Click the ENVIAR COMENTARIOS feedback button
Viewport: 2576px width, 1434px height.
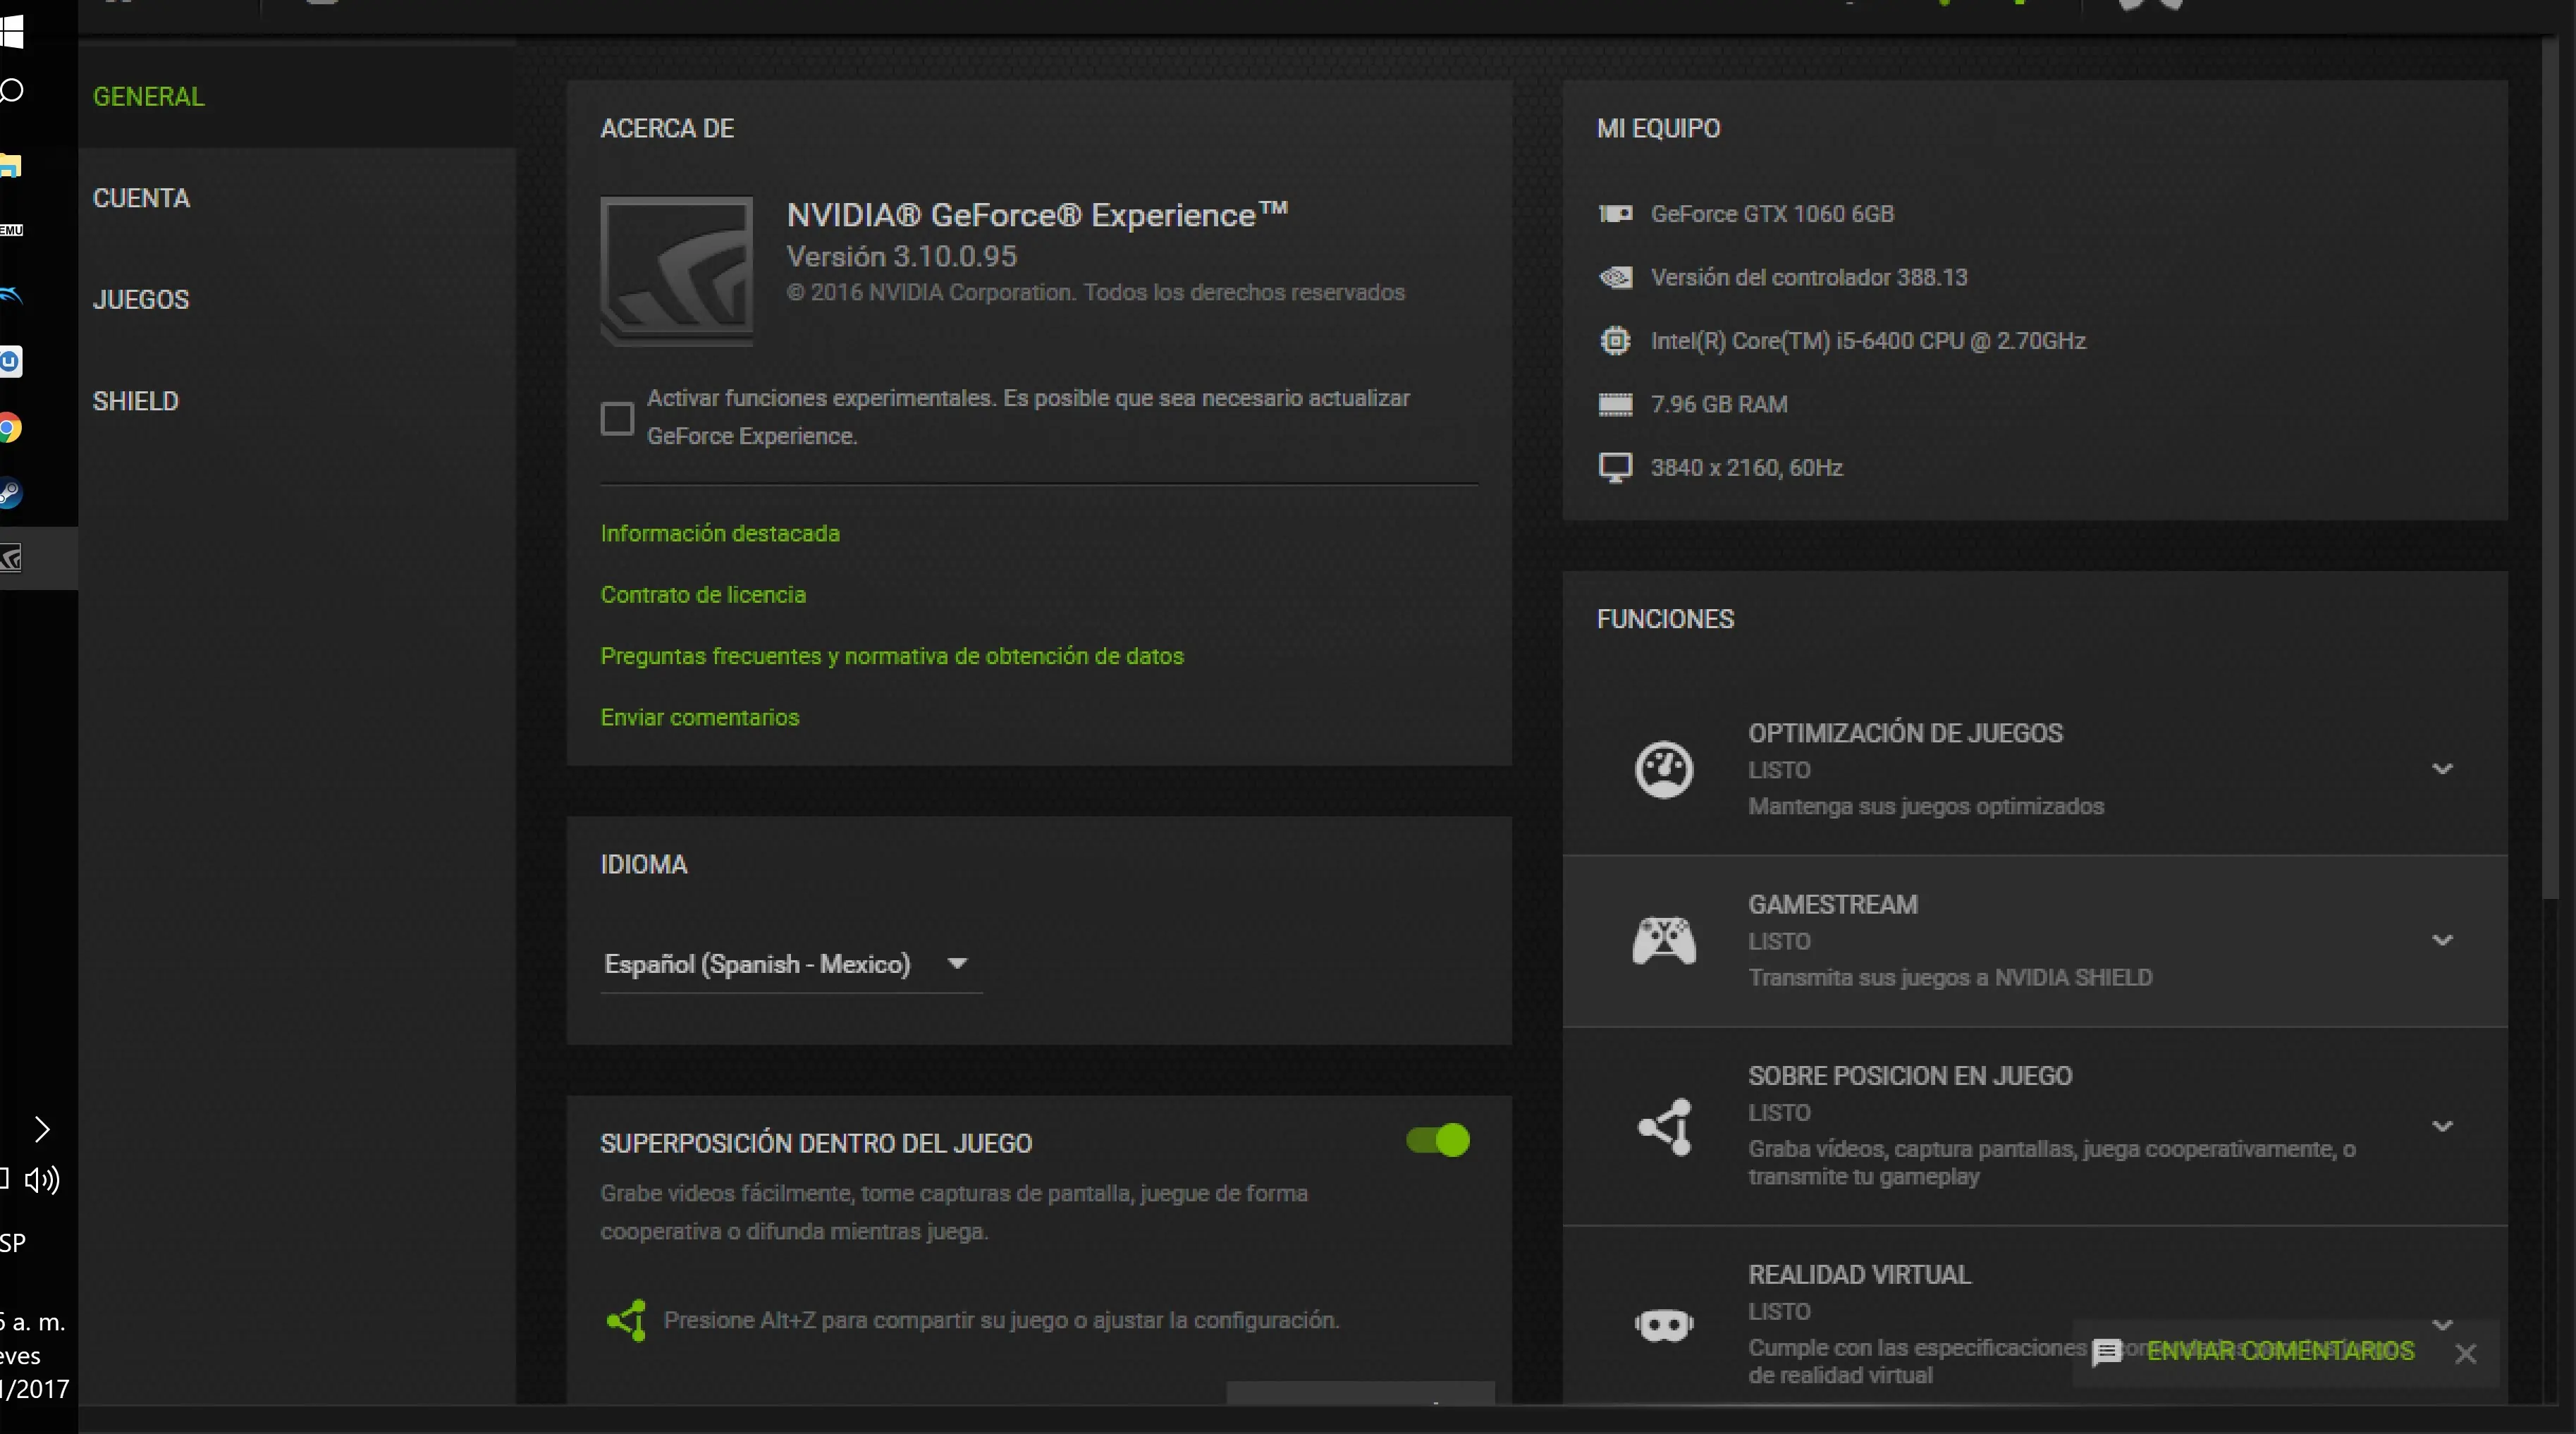(x=2280, y=1351)
